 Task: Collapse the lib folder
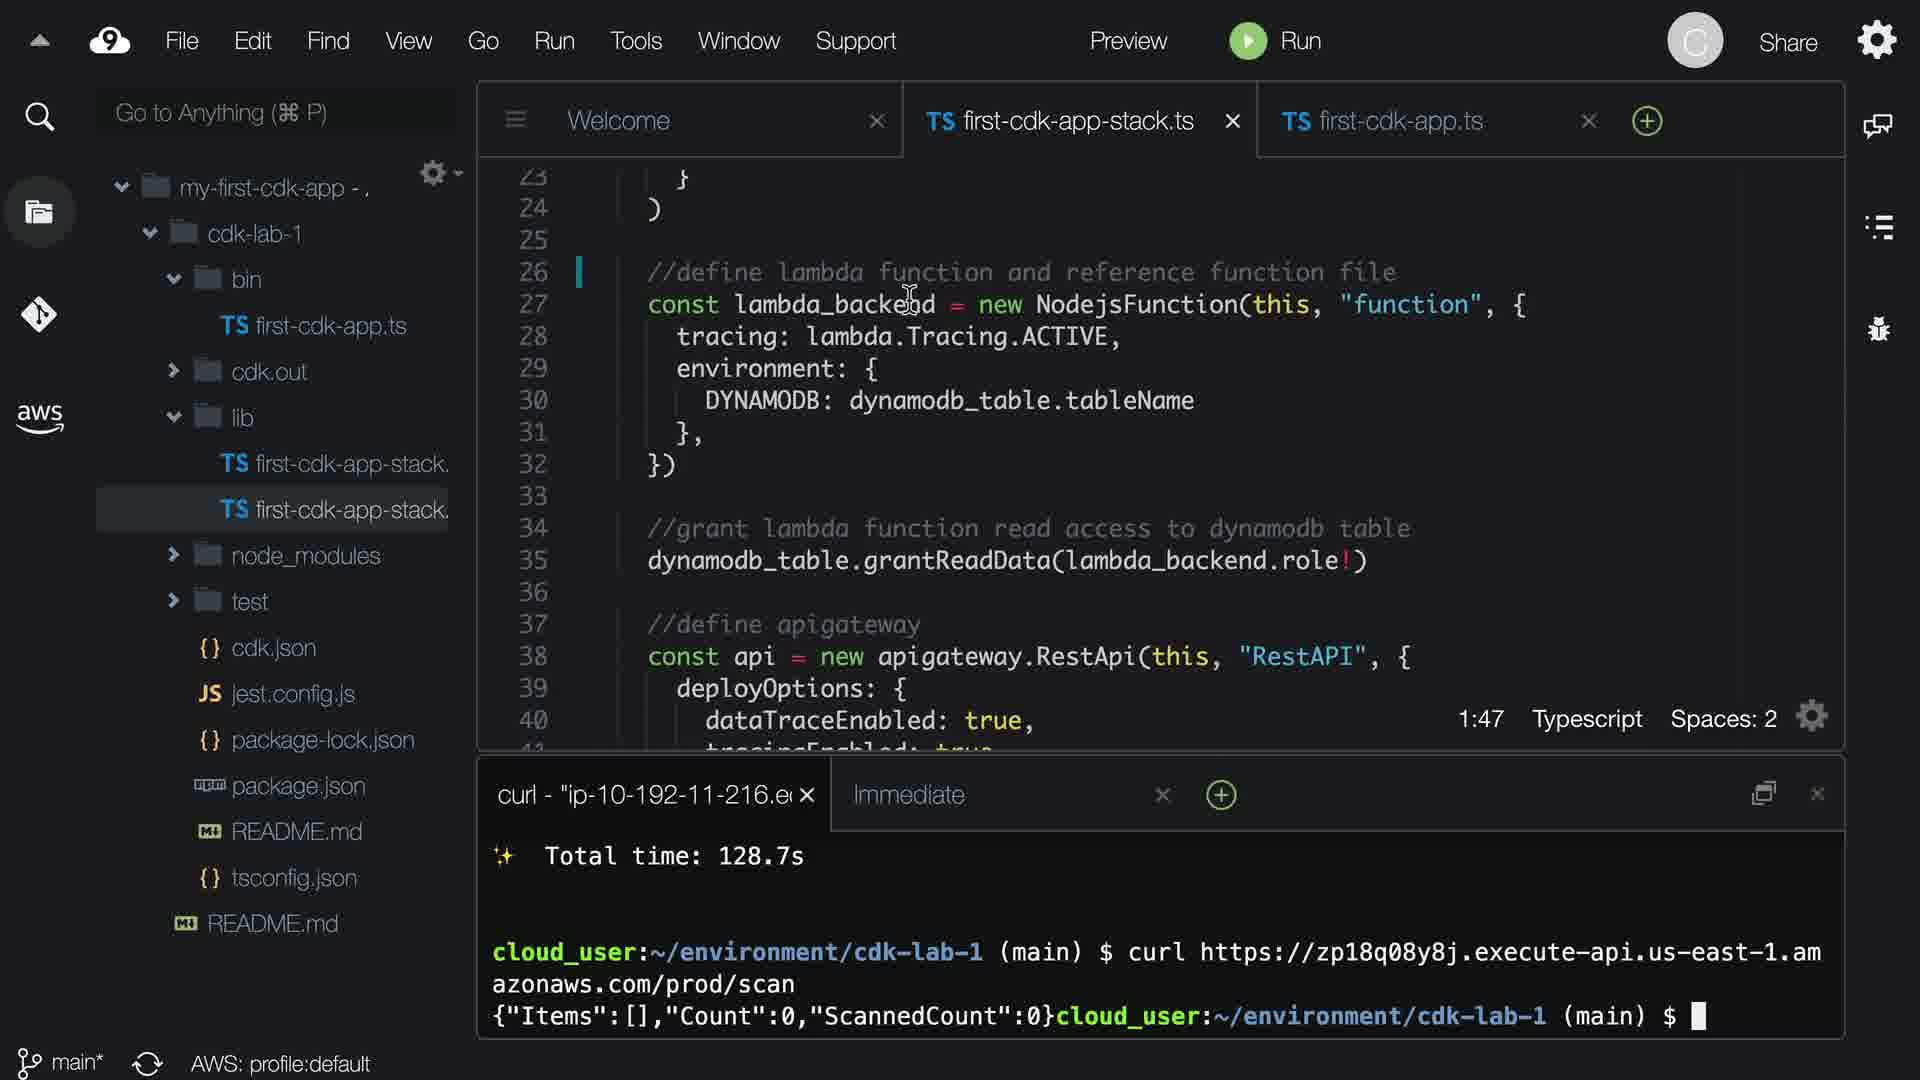[174, 417]
